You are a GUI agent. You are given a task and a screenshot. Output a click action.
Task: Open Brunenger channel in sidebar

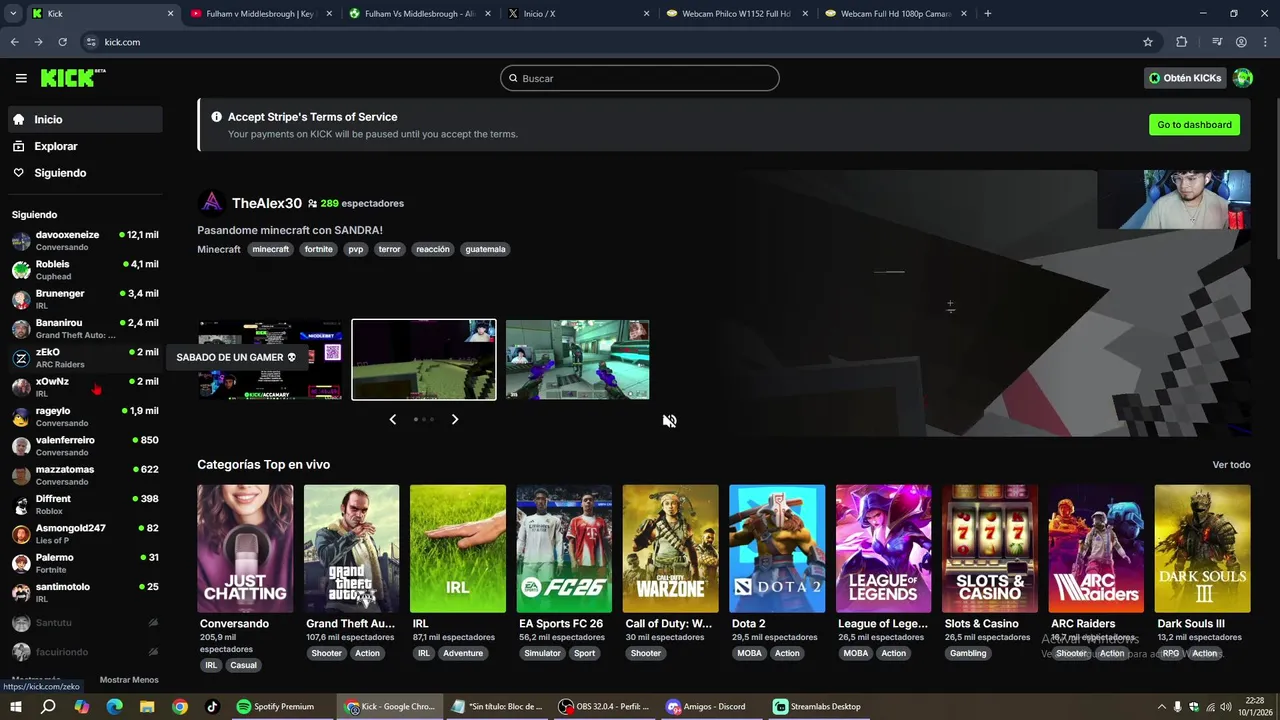click(x=85, y=299)
